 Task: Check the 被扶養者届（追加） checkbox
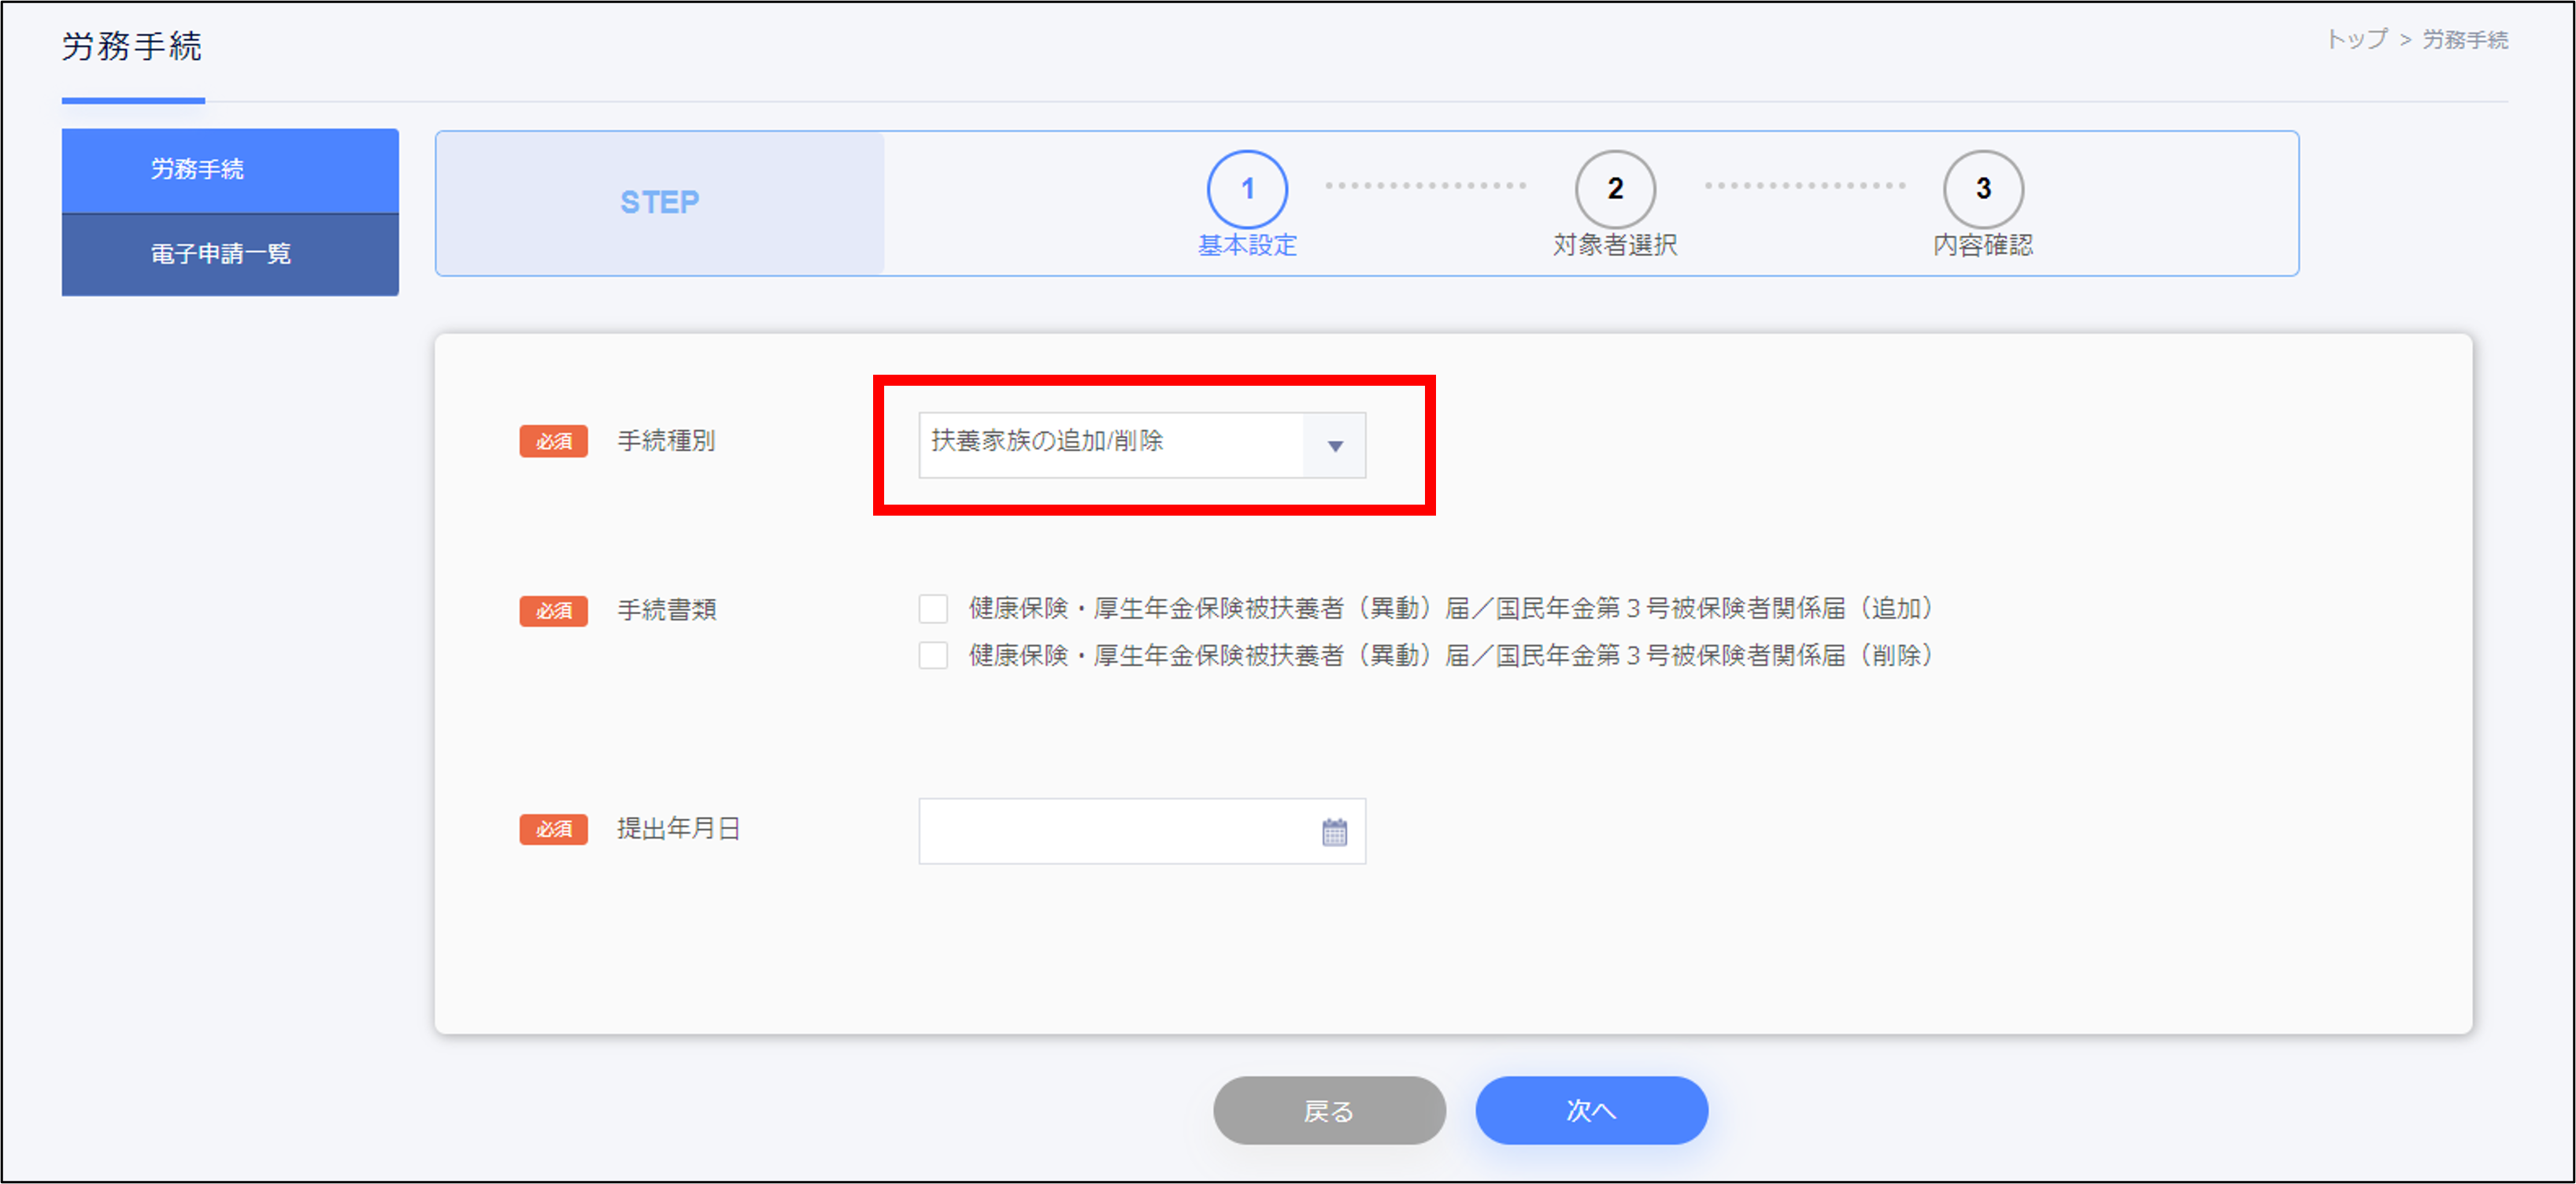click(933, 608)
